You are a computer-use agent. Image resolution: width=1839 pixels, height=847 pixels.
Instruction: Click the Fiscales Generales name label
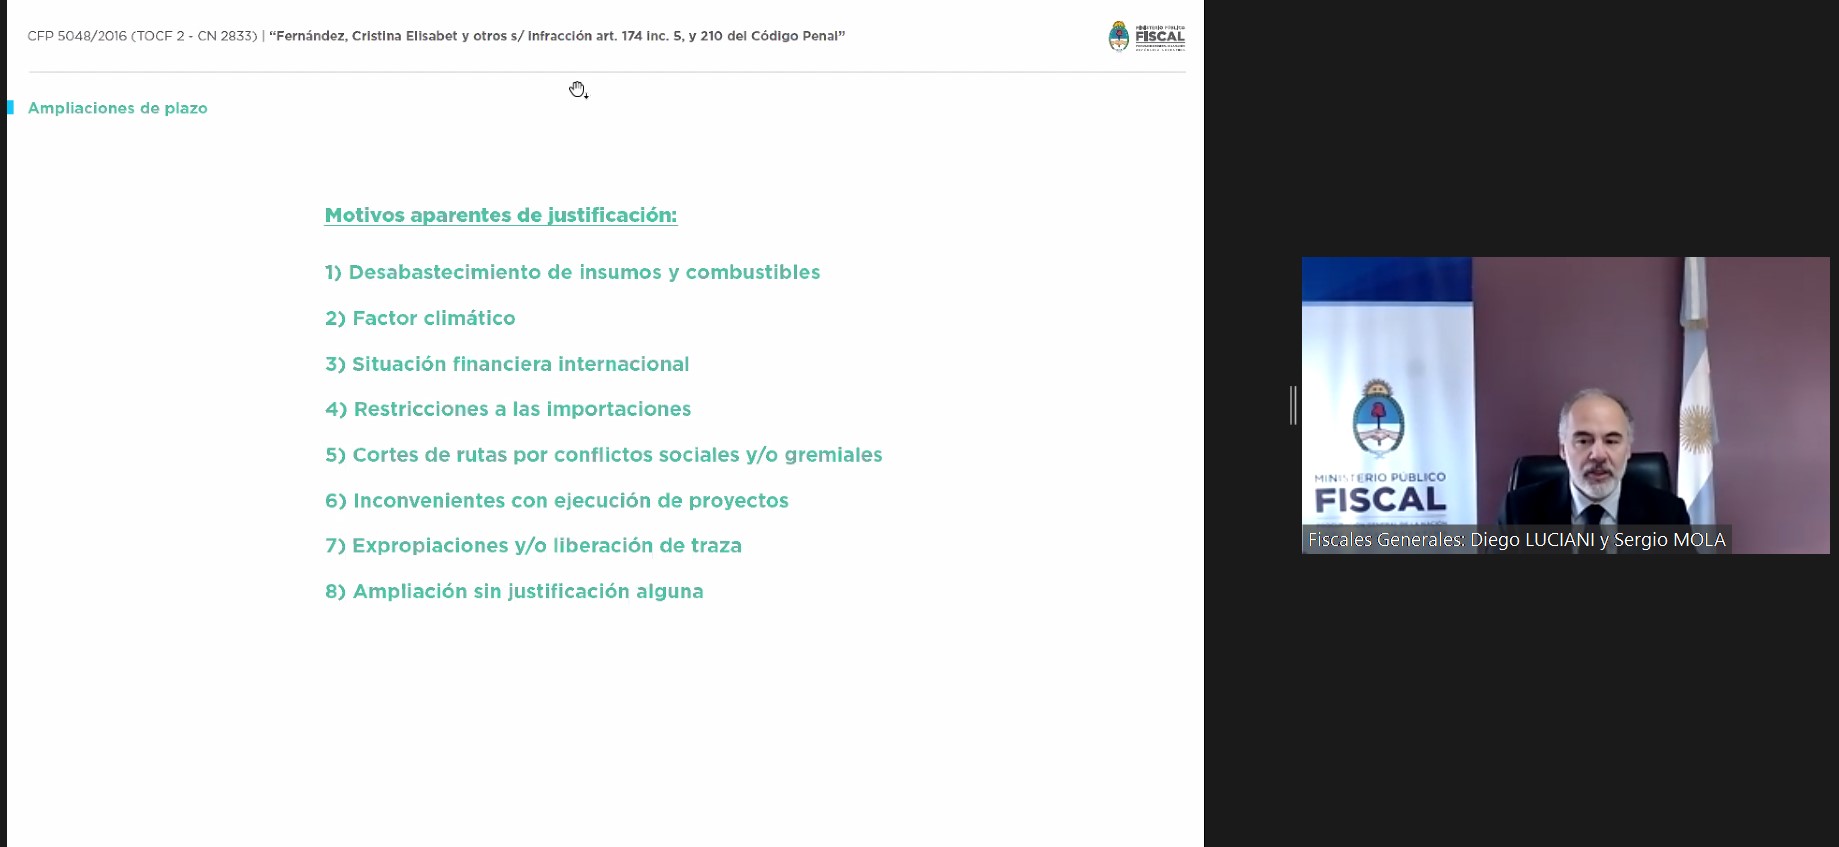click(x=1516, y=540)
